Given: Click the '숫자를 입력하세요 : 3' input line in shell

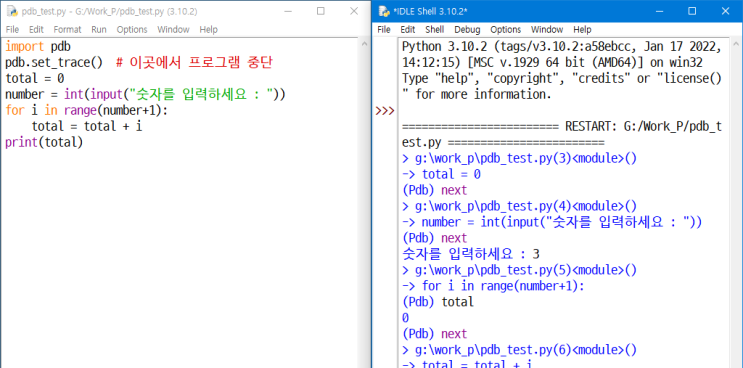Looking at the screenshot, I should [471, 254].
